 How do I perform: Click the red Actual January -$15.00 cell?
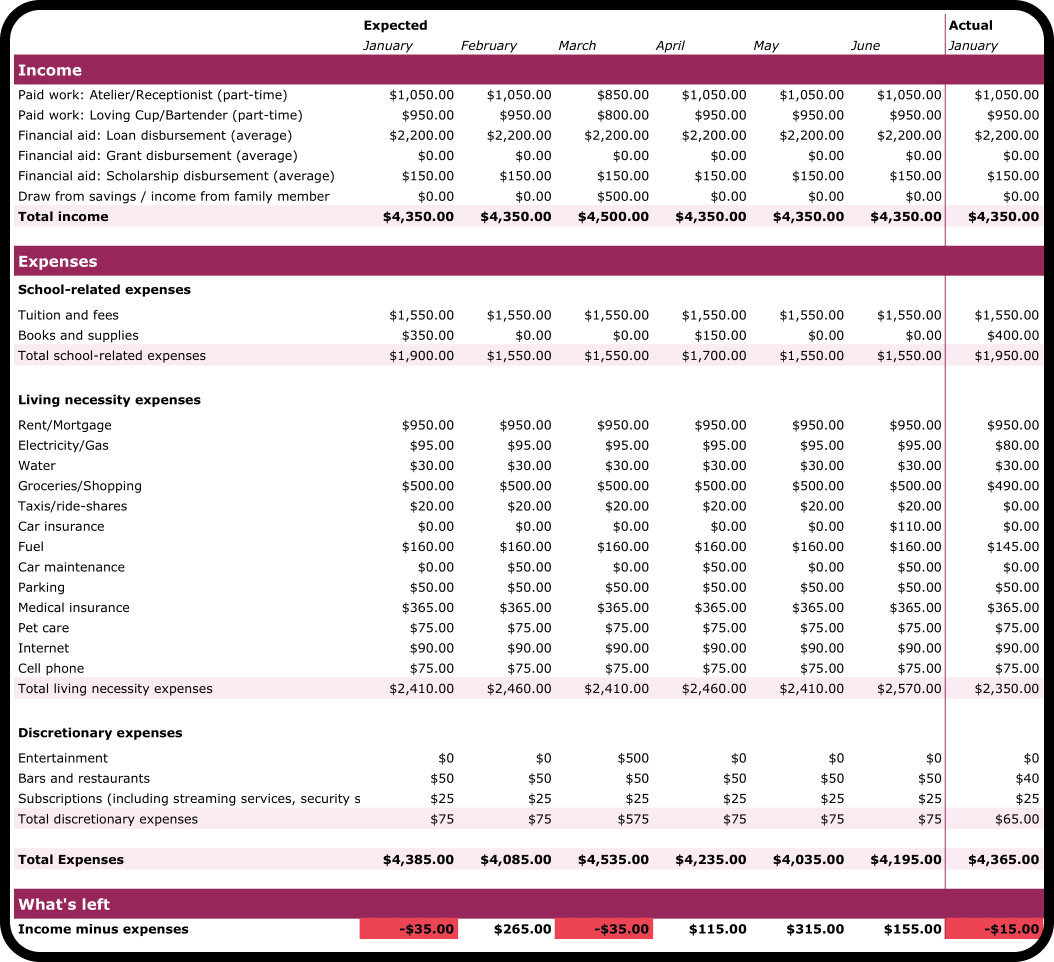coord(994,929)
